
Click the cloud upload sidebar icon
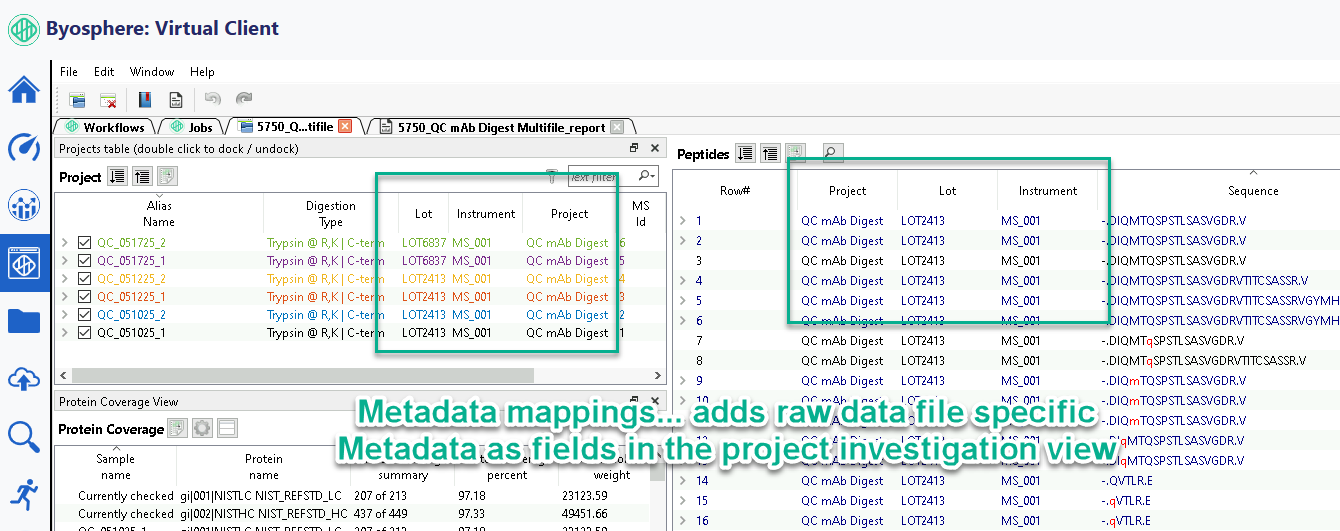coord(24,379)
